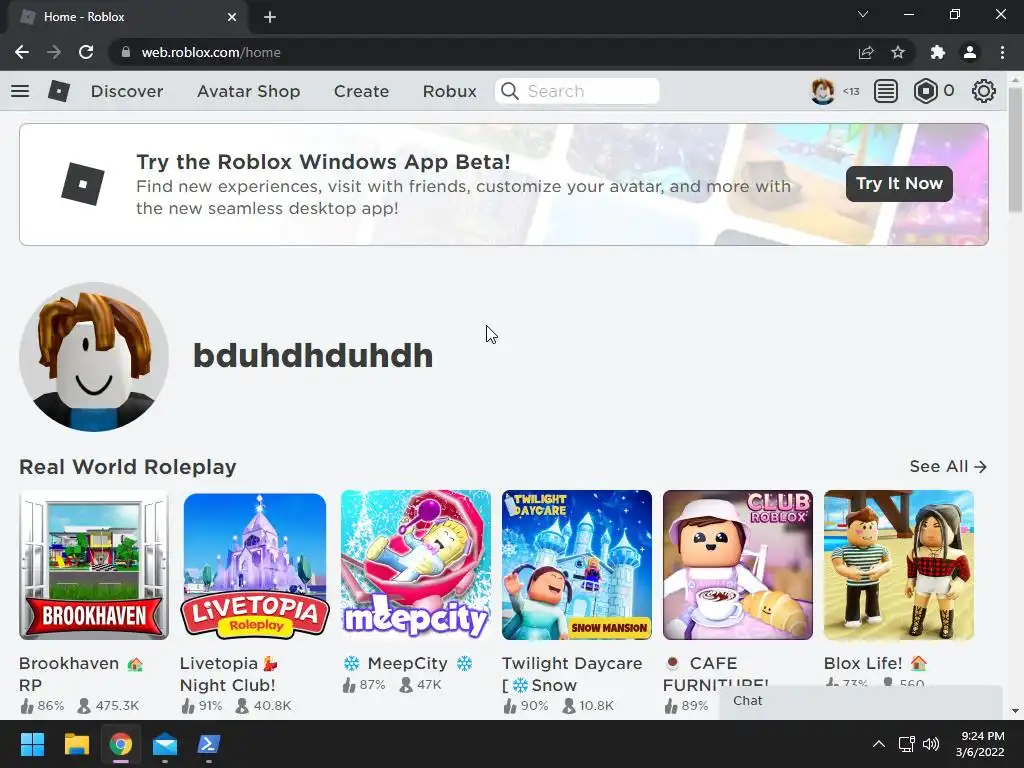This screenshot has width=1024, height=768.
Task: View site information lock icon
Action: coord(126,52)
